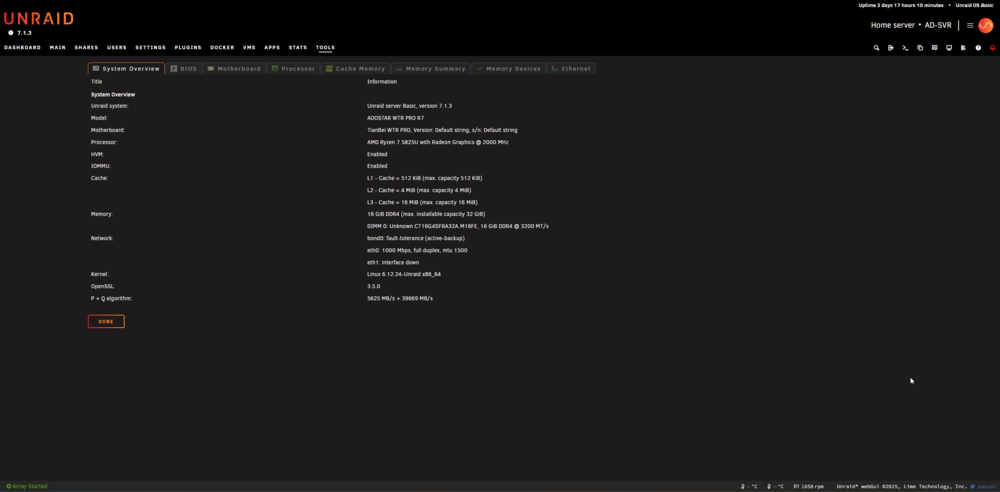The image size is (1000, 492).
Task: Click the TianBei WTR PRO motherboard value
Action: (x=442, y=130)
